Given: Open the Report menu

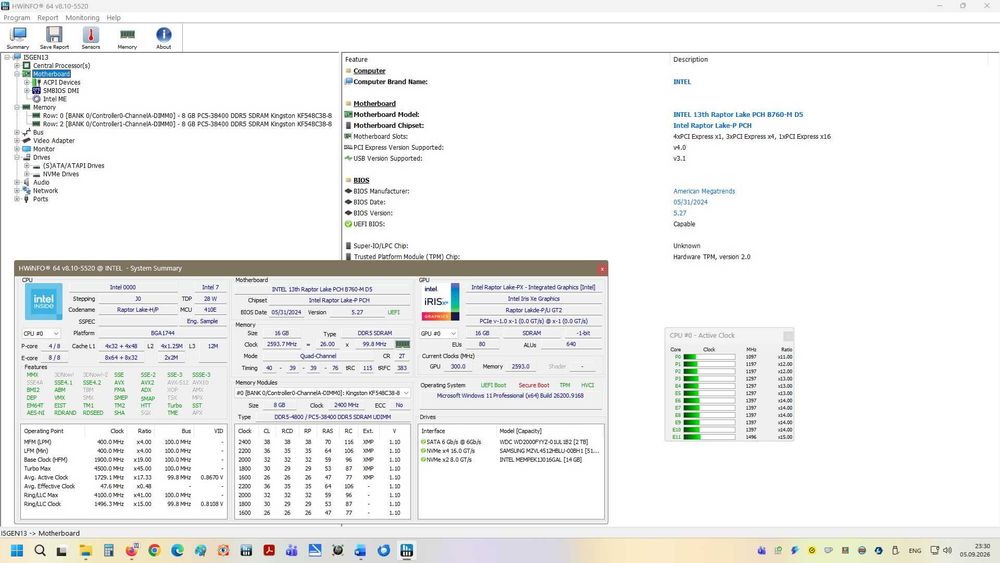Looking at the screenshot, I should coord(48,18).
